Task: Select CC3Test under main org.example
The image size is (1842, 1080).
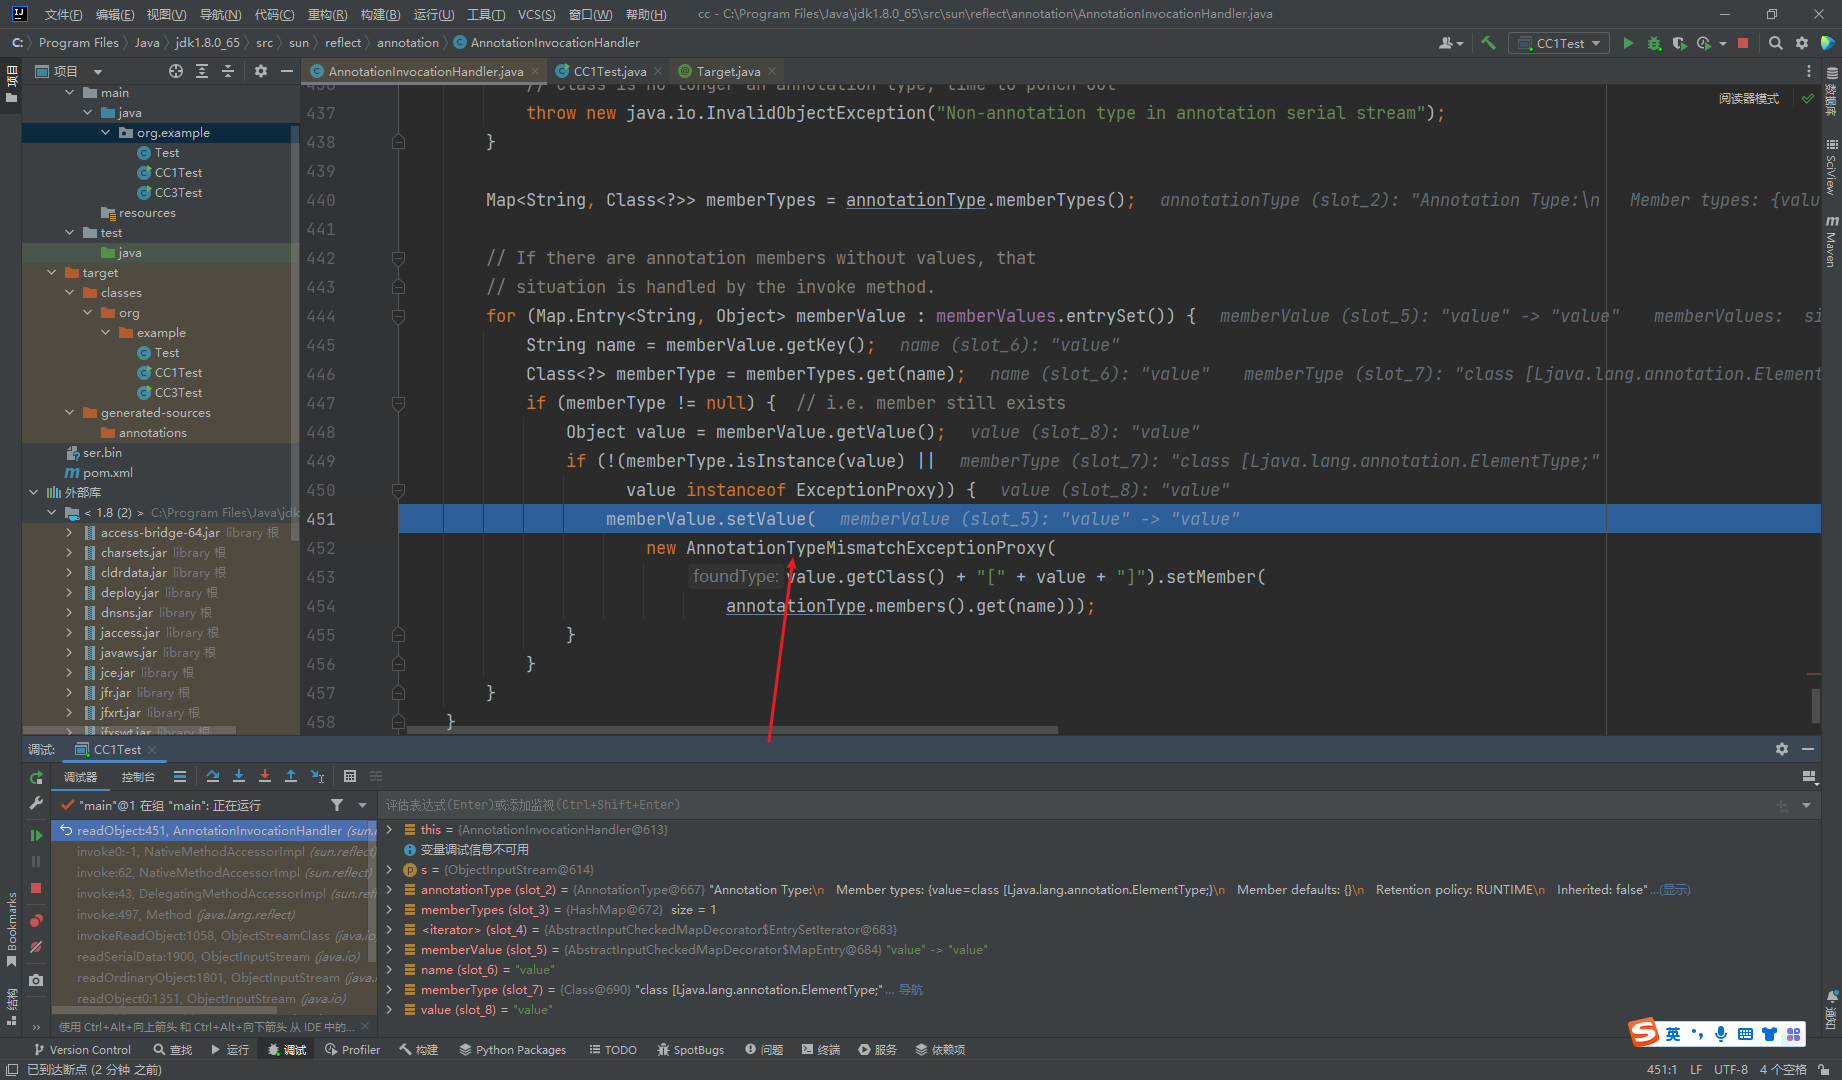Action: tap(178, 192)
